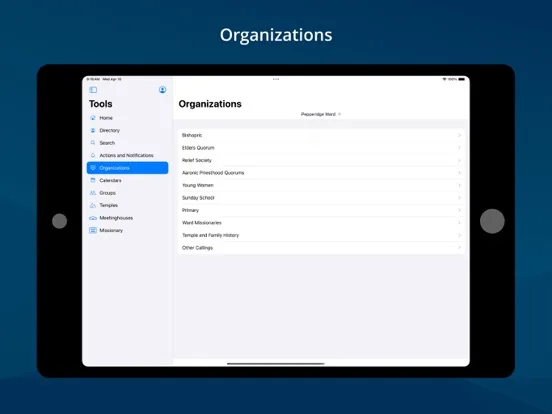Toggle the sidebar panel icon
This screenshot has height=414, width=552.
93,90
